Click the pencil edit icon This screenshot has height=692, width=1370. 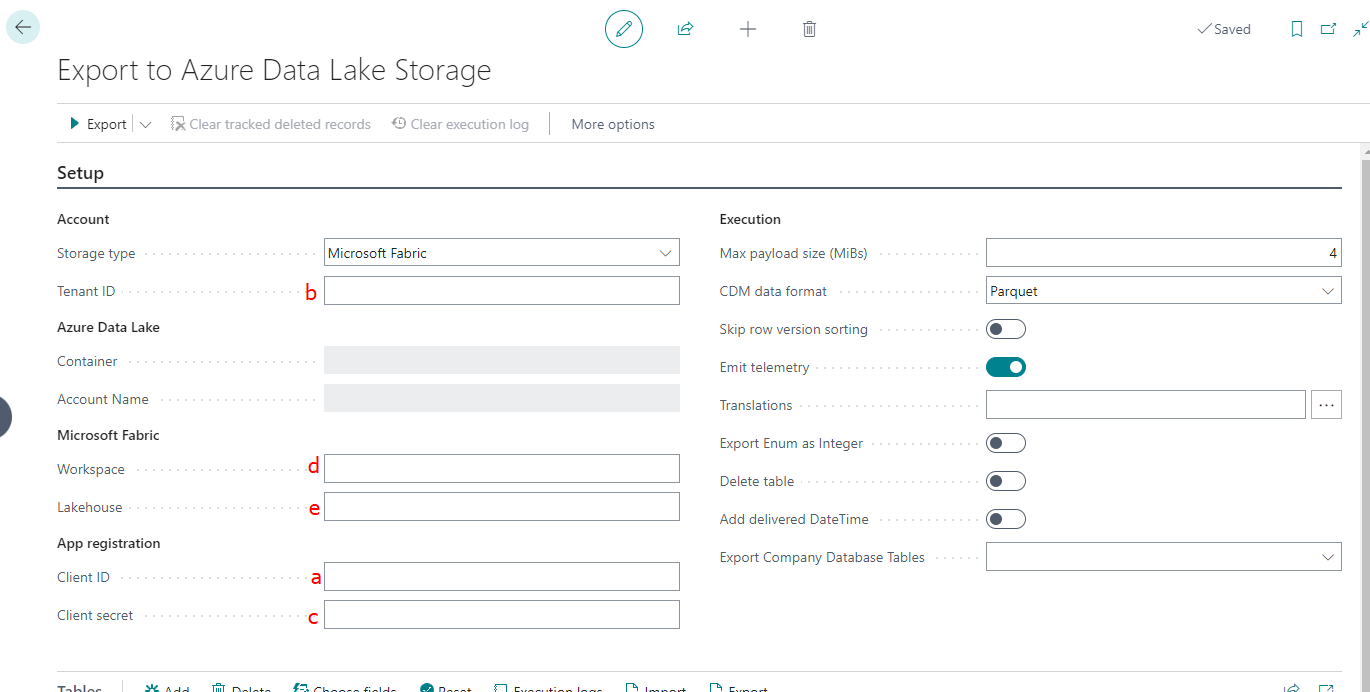(624, 29)
